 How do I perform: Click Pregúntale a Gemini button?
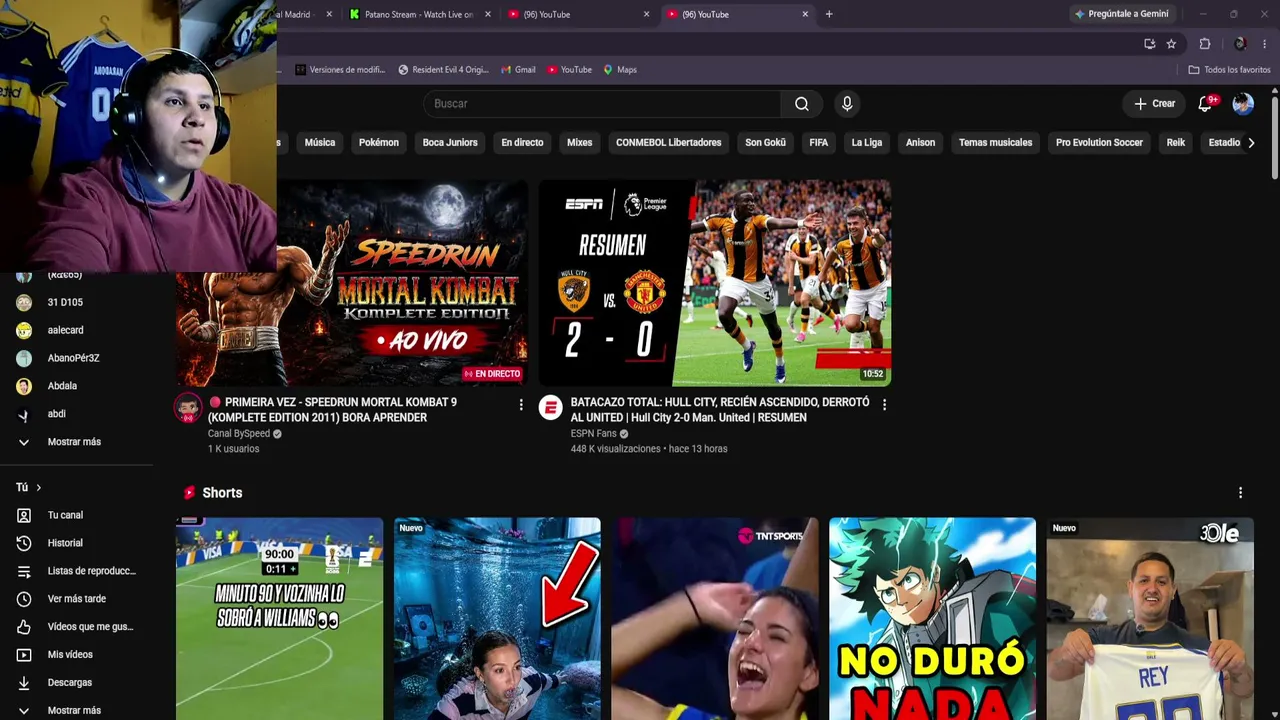click(x=1121, y=14)
